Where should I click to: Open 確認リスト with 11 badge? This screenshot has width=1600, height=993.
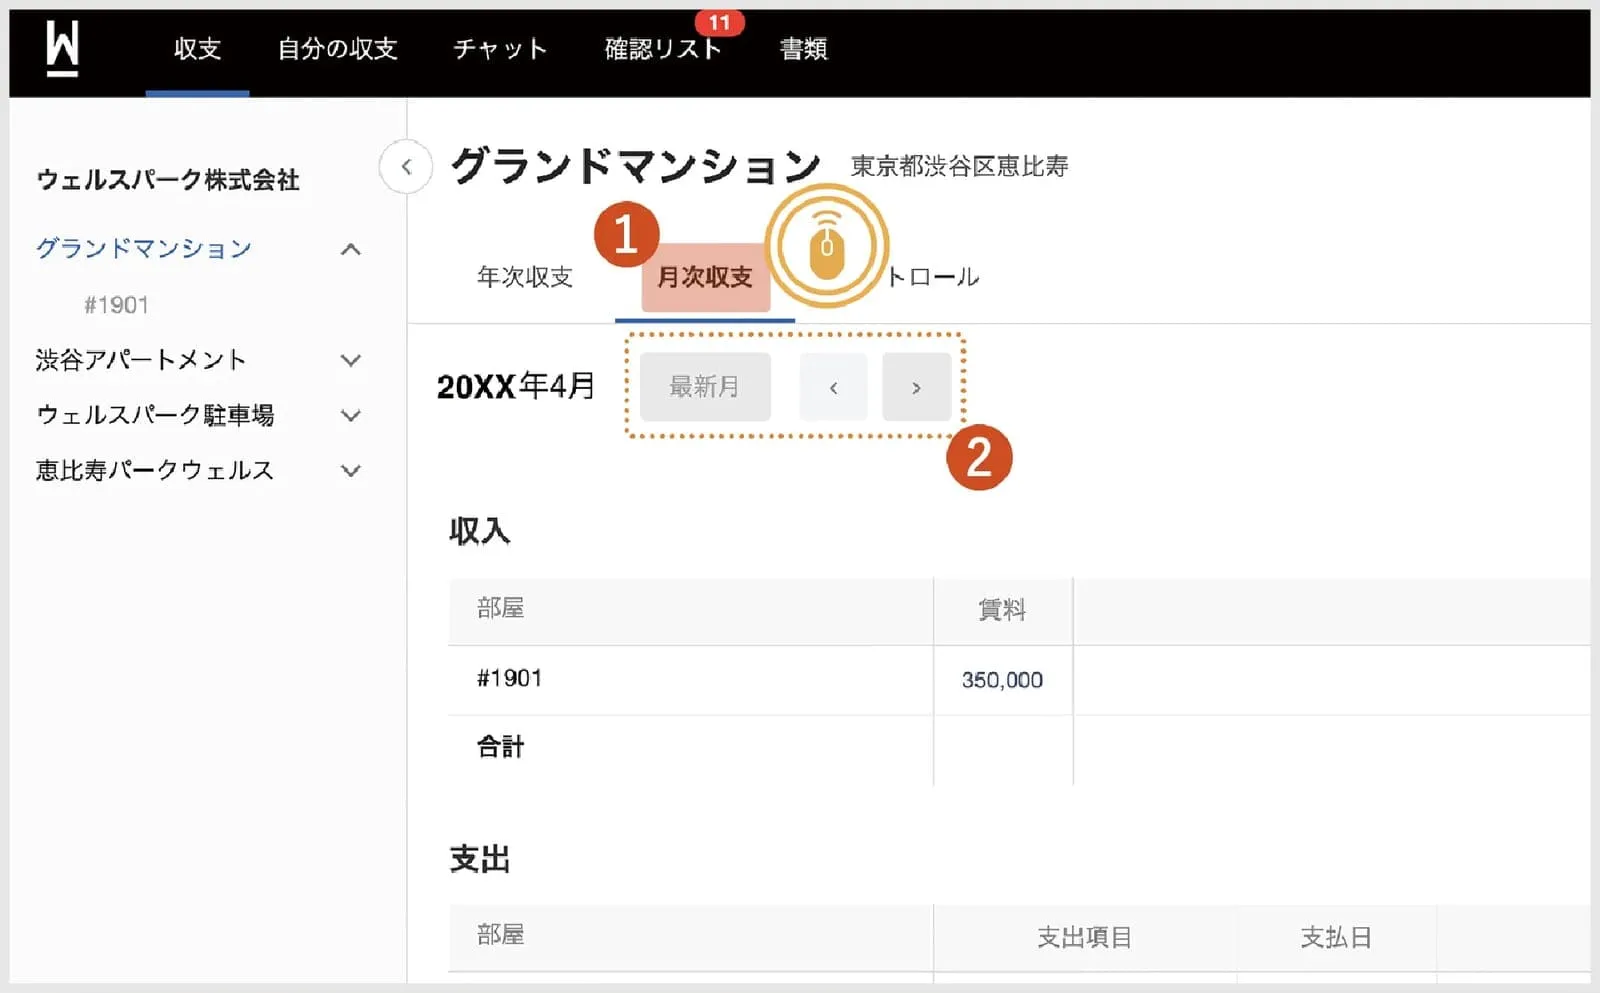pos(664,48)
